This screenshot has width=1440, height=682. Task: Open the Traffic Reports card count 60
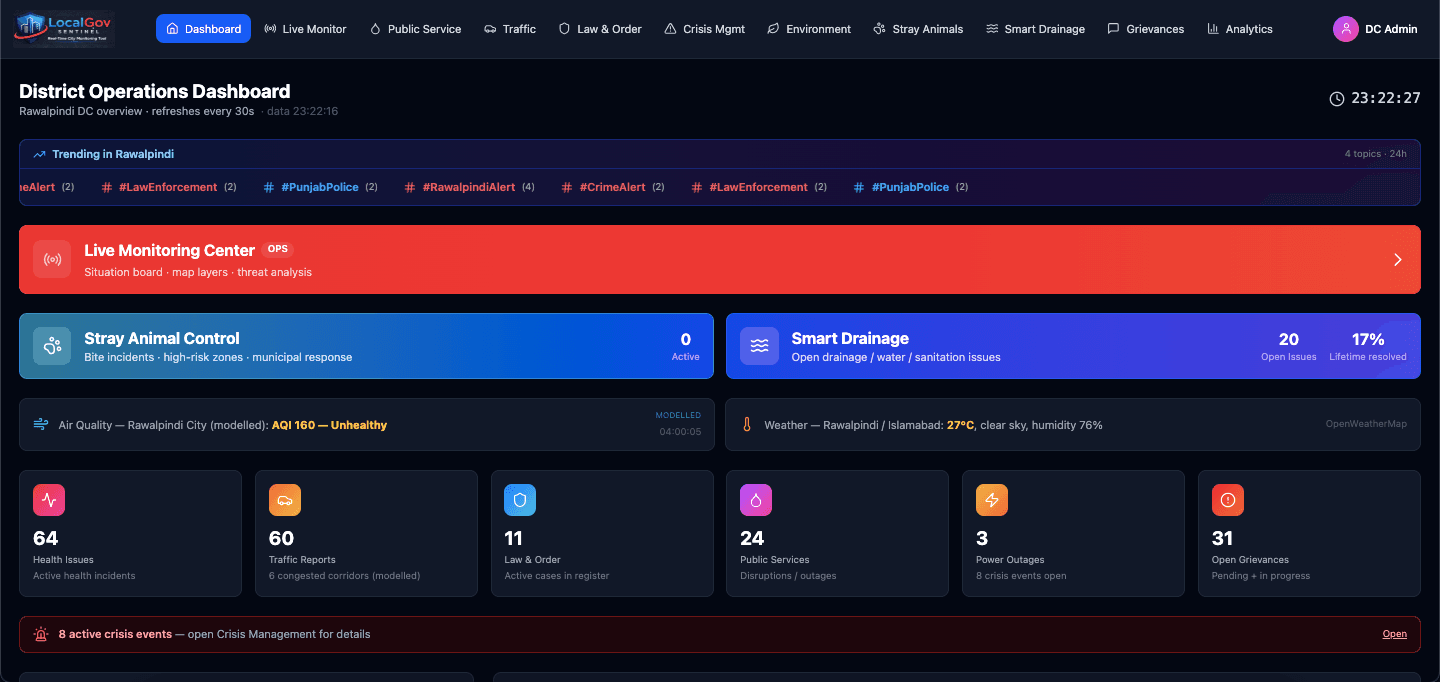(282, 538)
